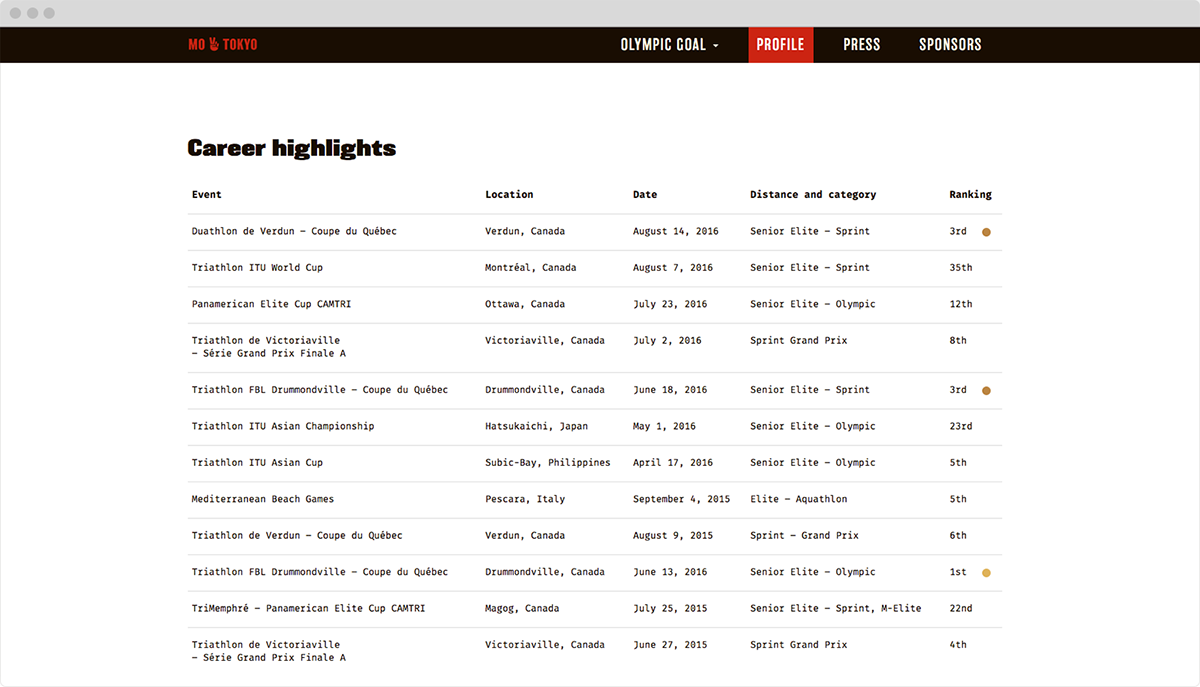Click the 6th ranking value

[958, 536]
